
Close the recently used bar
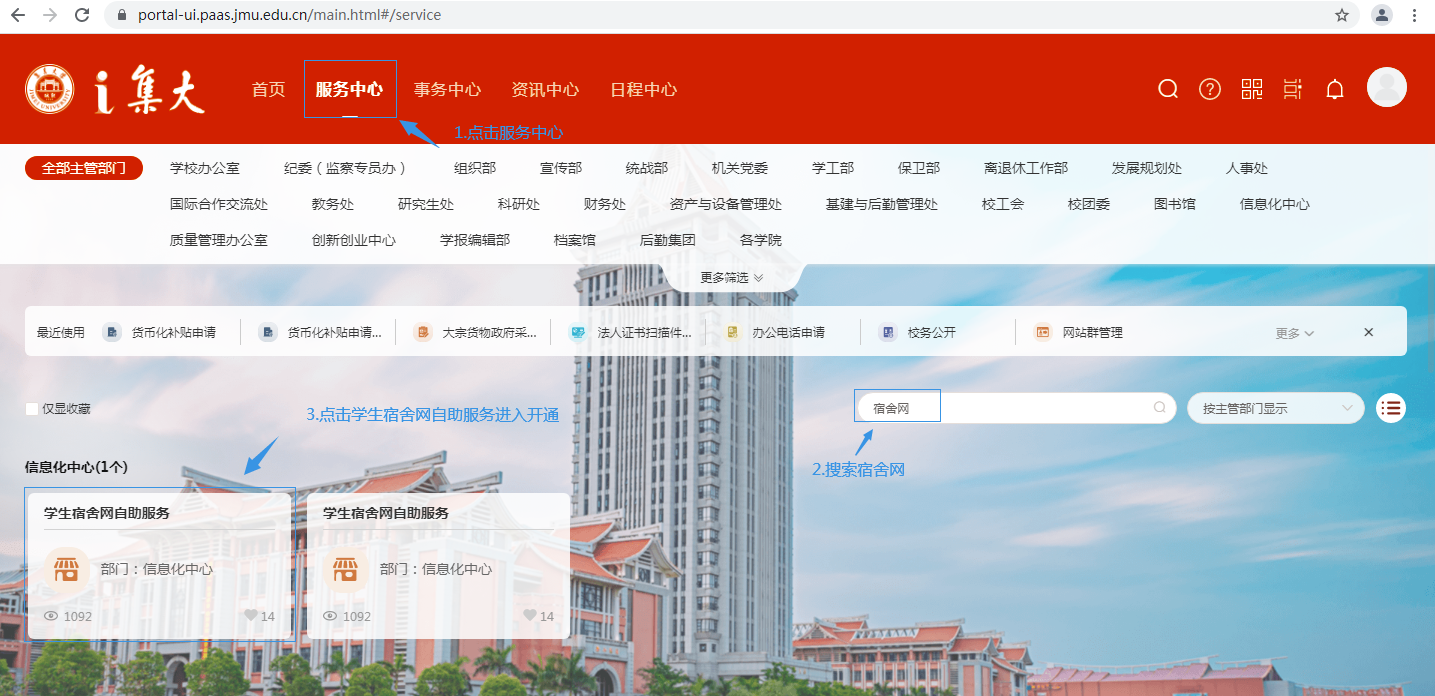1369,332
